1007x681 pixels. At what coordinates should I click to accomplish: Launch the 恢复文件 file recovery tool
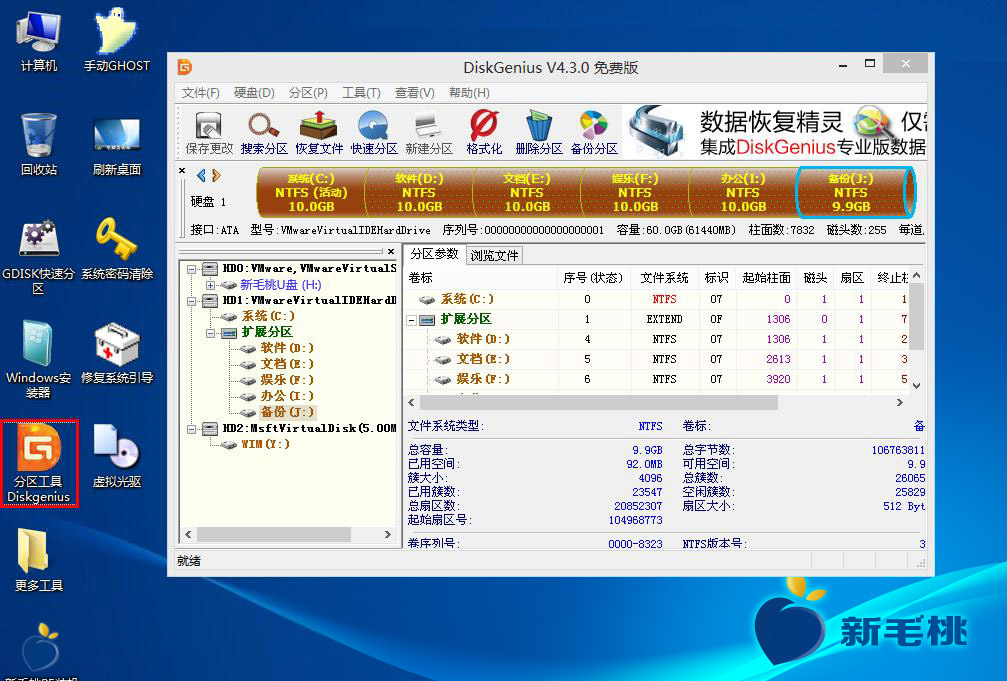(319, 132)
